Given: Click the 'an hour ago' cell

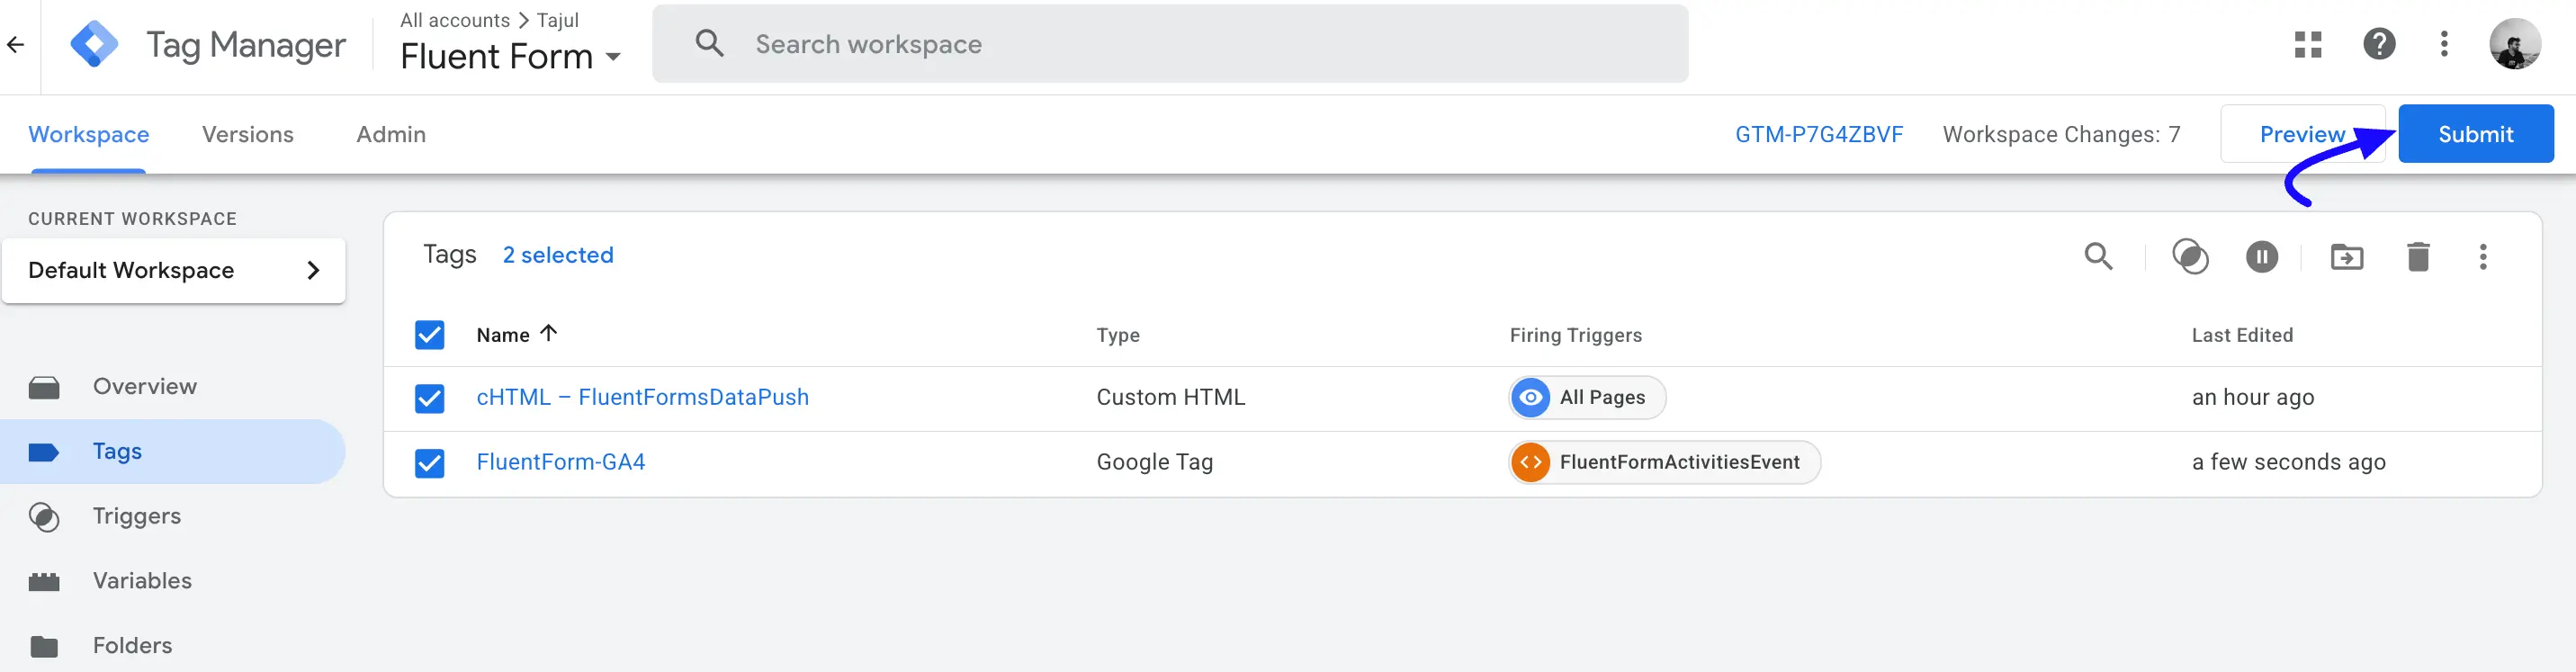Looking at the screenshot, I should click(x=2253, y=397).
